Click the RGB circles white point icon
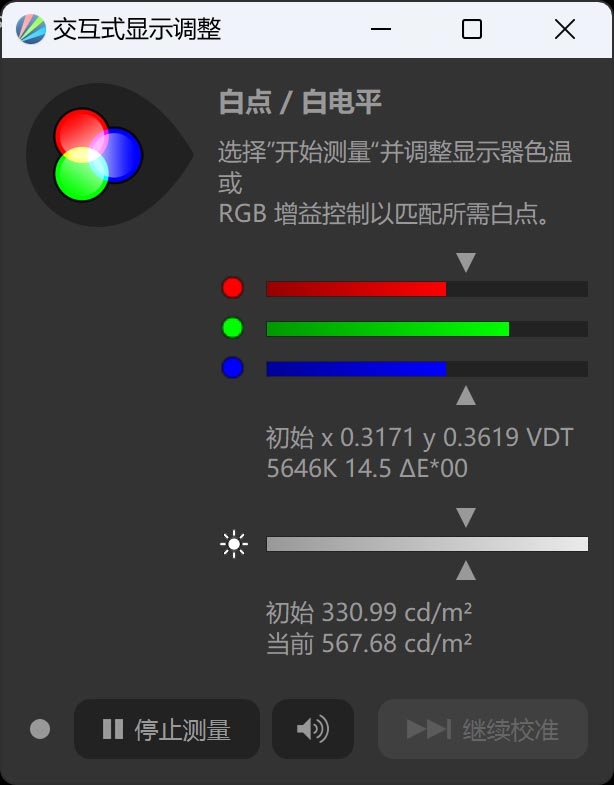This screenshot has height=785, width=614. point(99,155)
